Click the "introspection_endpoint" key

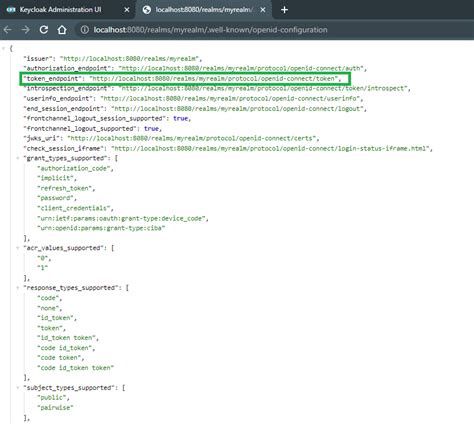[x=67, y=88]
